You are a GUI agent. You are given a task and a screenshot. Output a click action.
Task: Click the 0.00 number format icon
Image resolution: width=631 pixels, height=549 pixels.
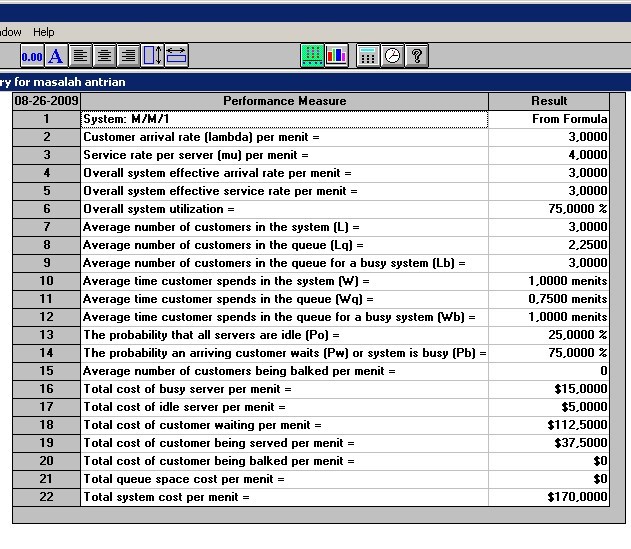coord(32,56)
